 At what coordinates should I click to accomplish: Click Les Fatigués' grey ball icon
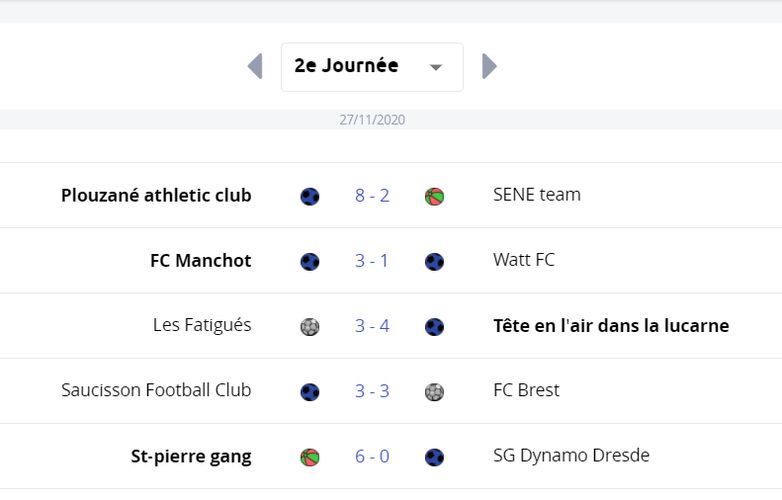310,327
